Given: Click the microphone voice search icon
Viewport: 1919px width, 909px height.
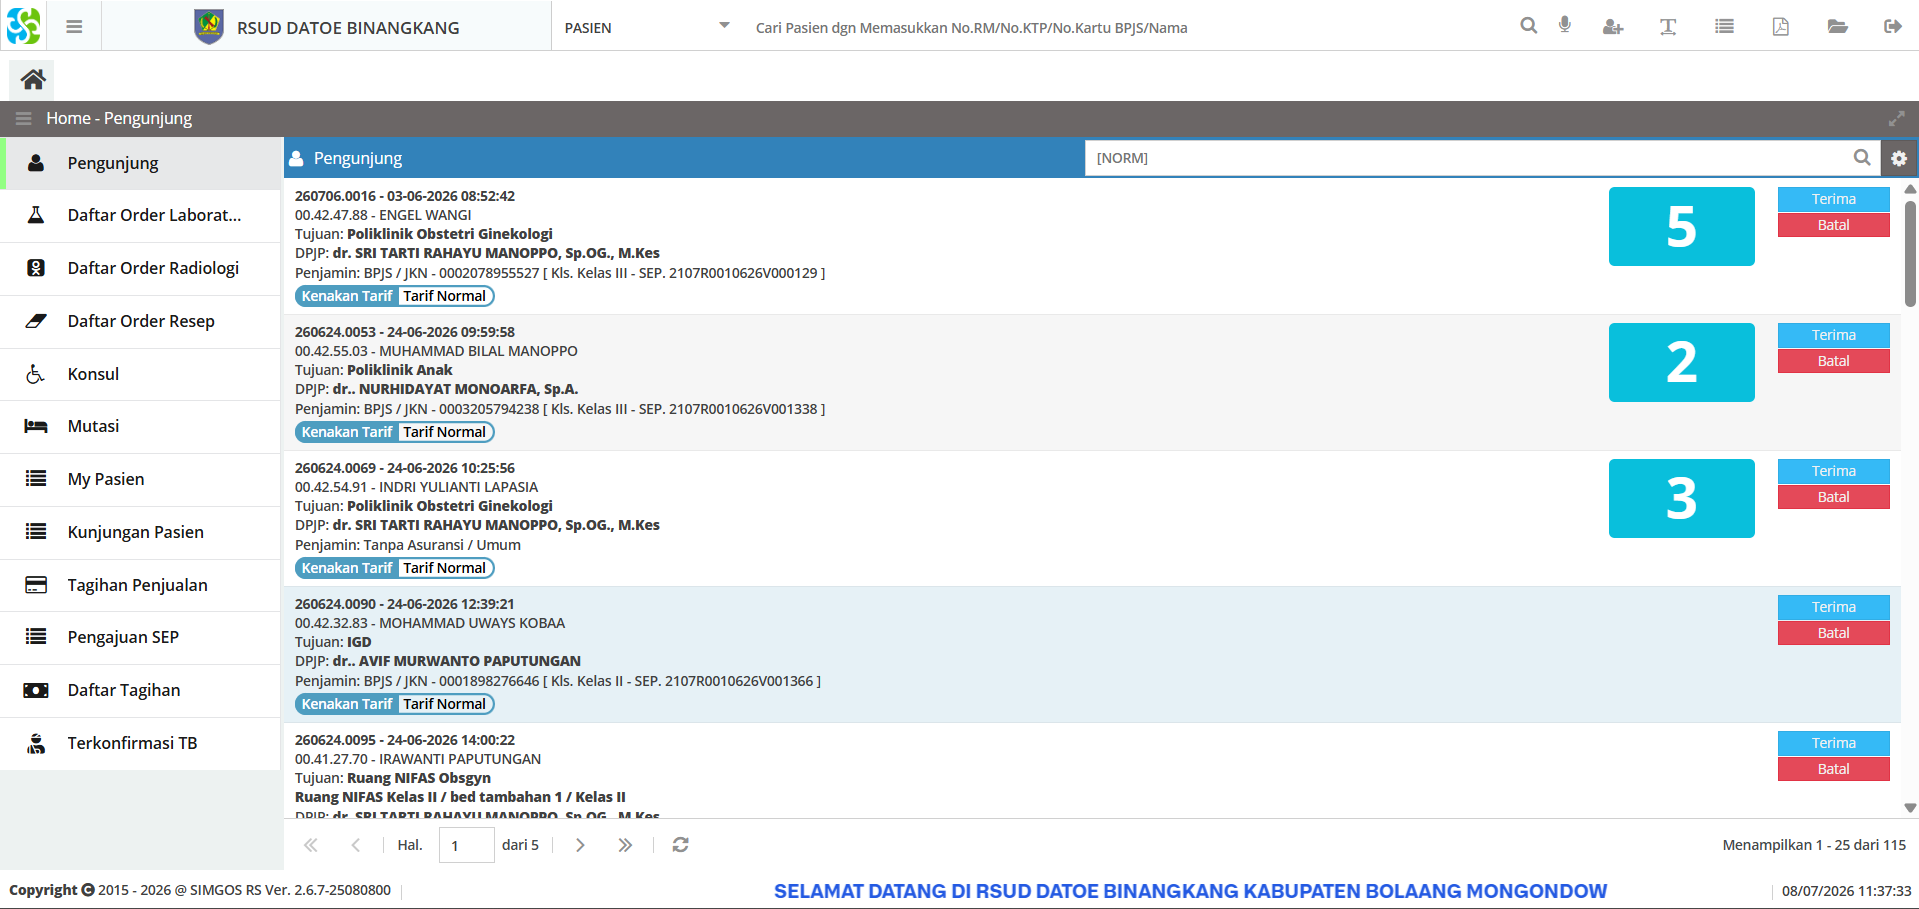Looking at the screenshot, I should pyautogui.click(x=1565, y=26).
